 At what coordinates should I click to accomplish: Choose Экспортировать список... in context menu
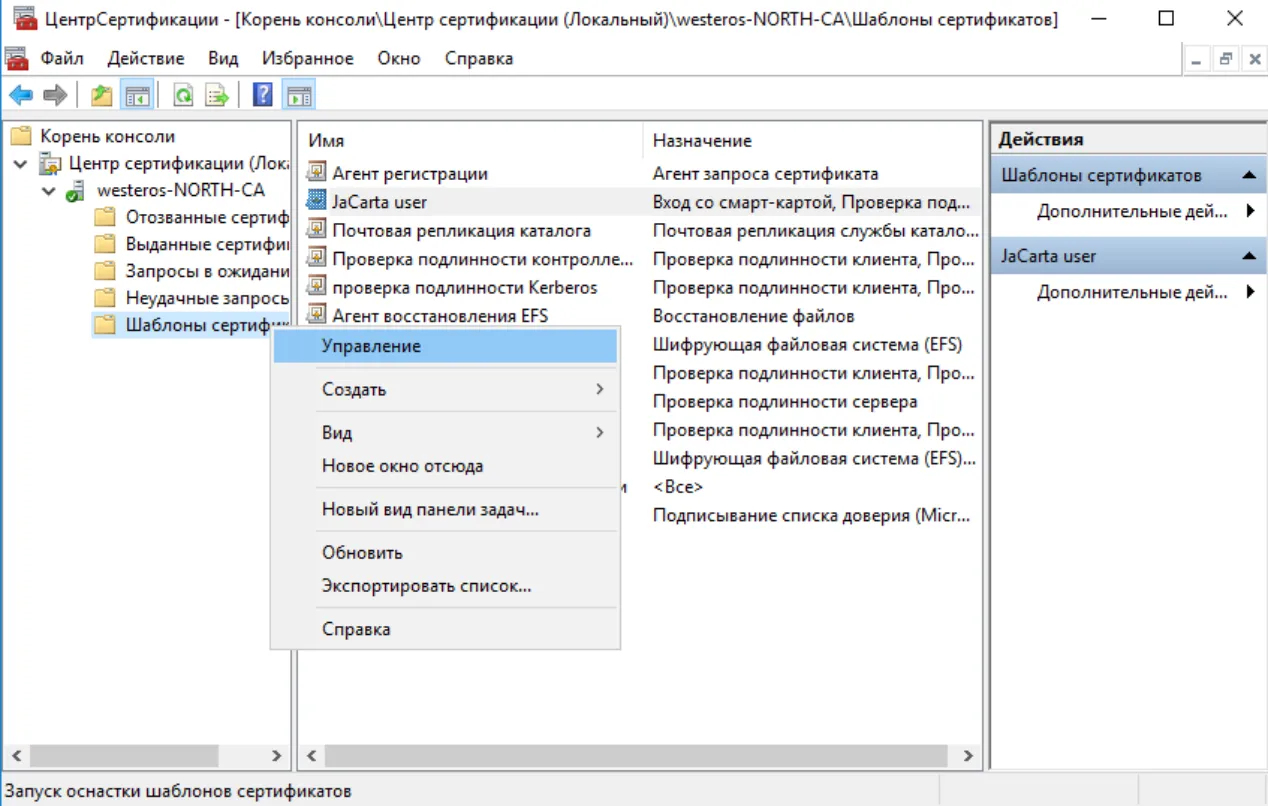pos(445,586)
